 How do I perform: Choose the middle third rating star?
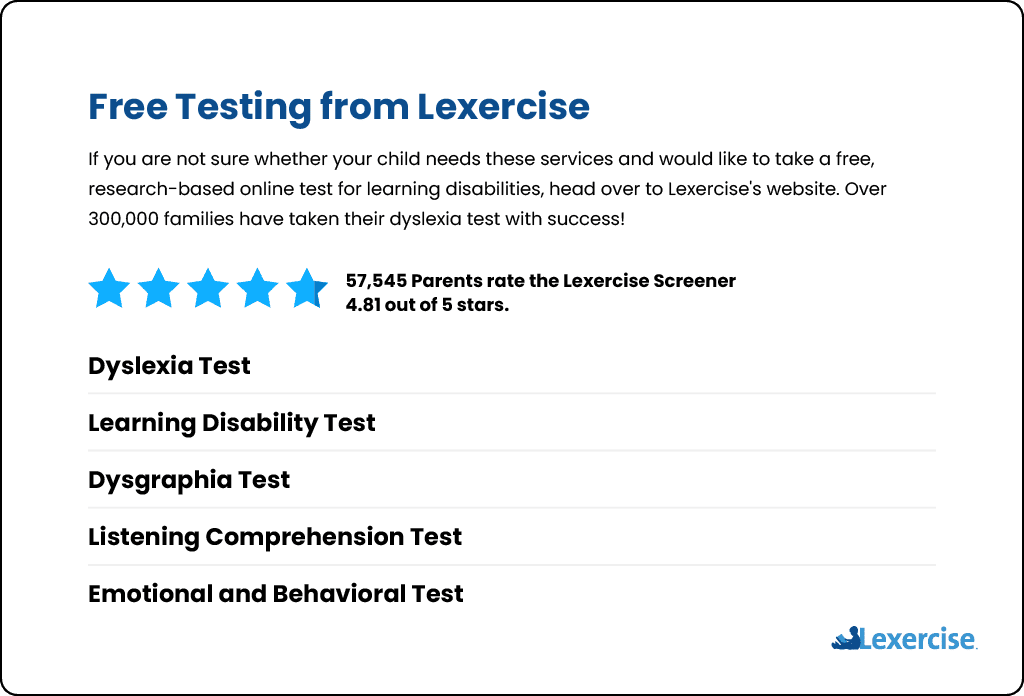tap(208, 288)
